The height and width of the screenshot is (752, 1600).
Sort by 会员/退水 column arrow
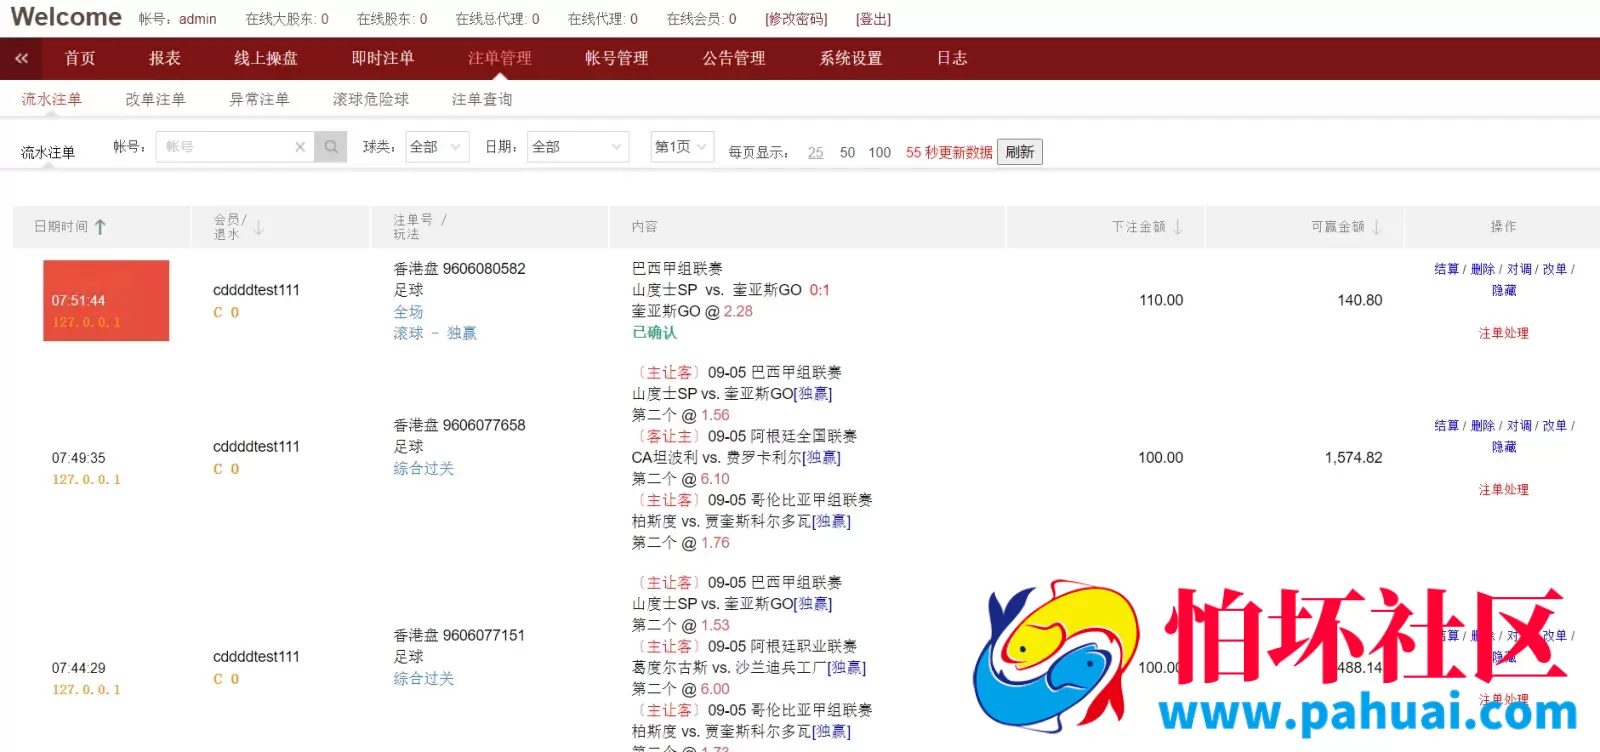[258, 227]
